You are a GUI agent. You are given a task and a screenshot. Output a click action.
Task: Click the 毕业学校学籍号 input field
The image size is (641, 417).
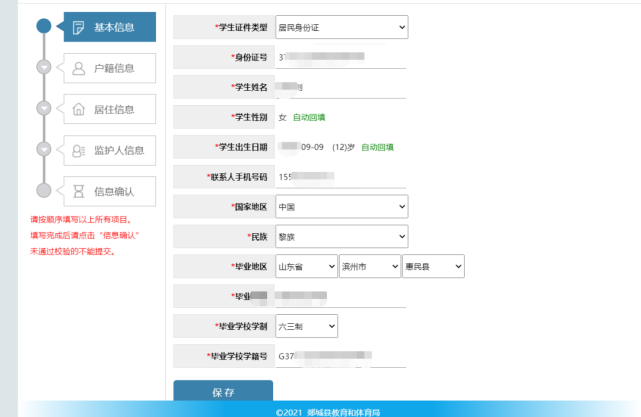point(341,356)
